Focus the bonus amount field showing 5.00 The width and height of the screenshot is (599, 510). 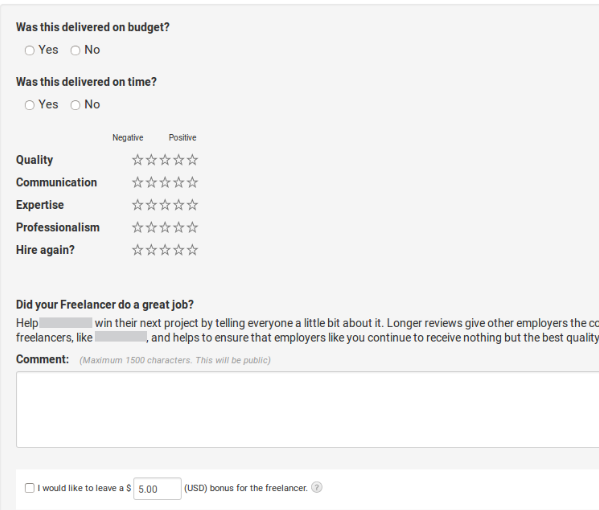tap(157, 489)
